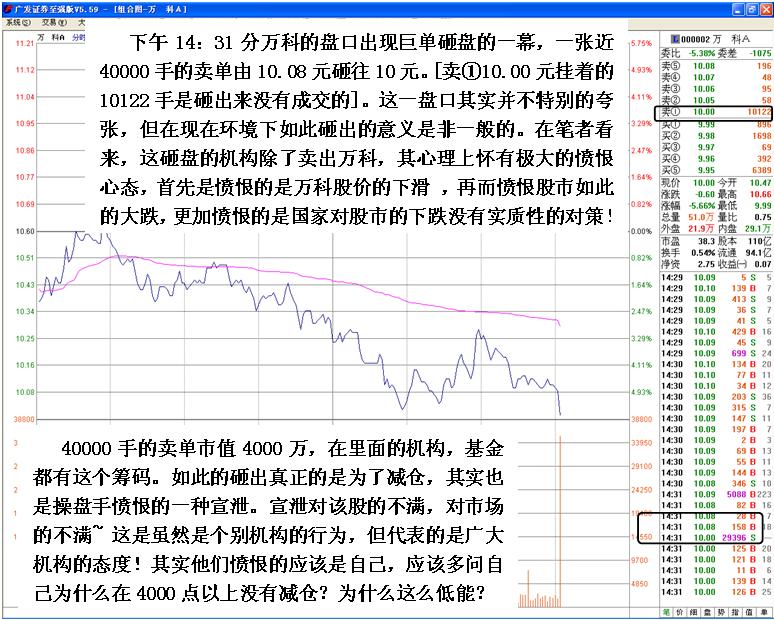Select the 卖② 10.05 order row
Image resolution: width=774 pixels, height=620 pixels.
(716, 100)
